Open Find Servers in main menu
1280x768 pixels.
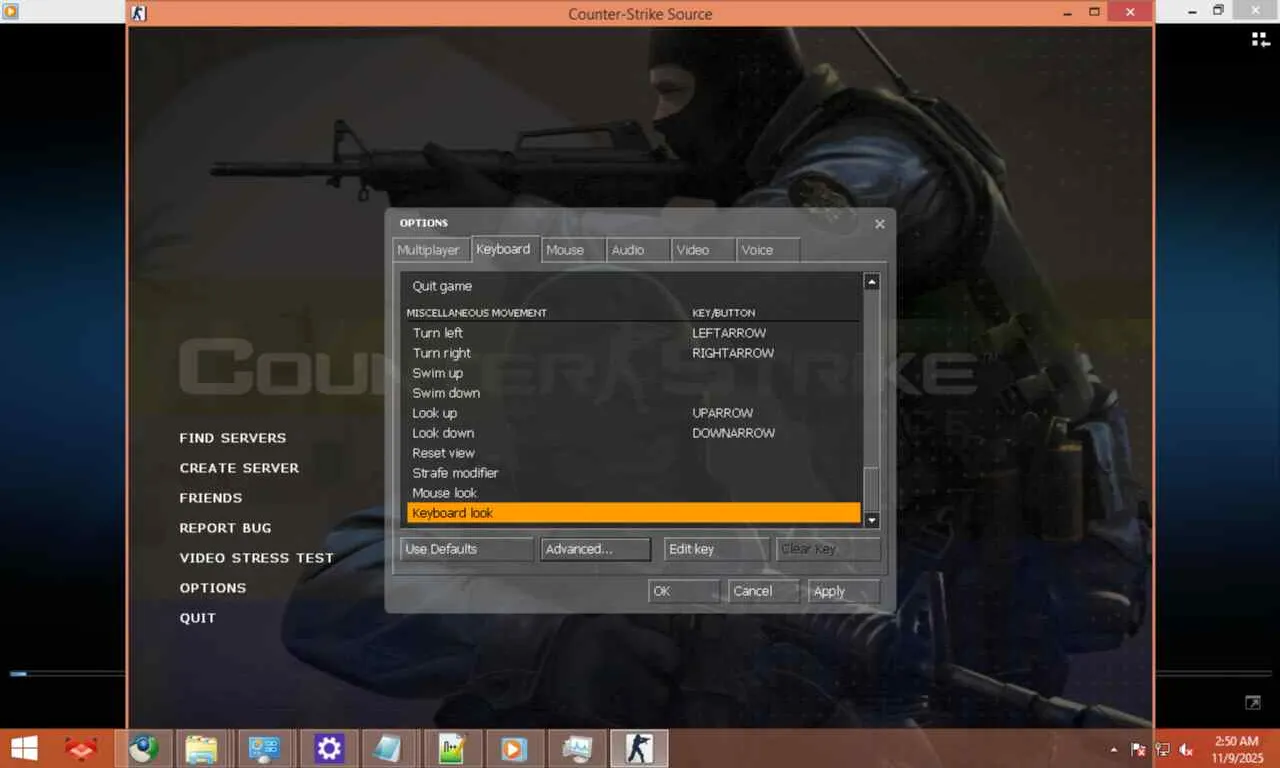[233, 438]
